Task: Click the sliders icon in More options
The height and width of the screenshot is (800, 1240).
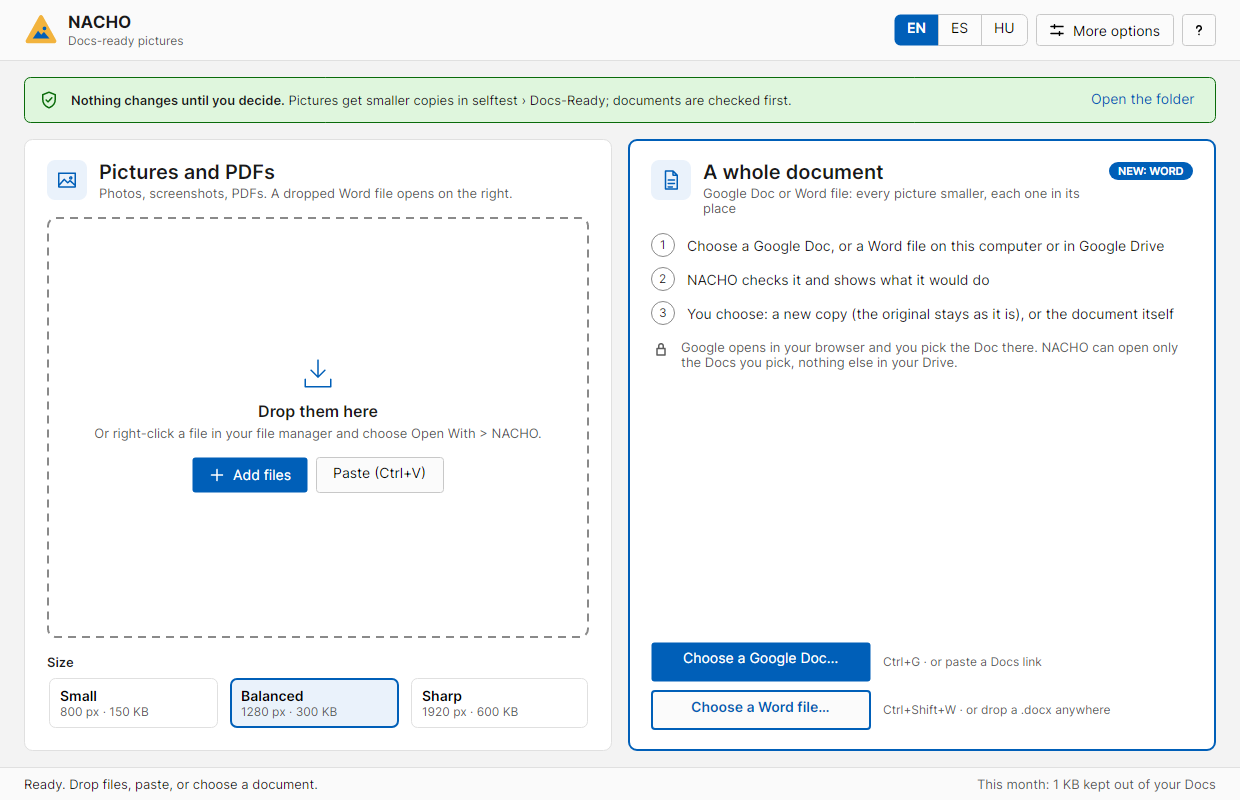Action: (1057, 30)
